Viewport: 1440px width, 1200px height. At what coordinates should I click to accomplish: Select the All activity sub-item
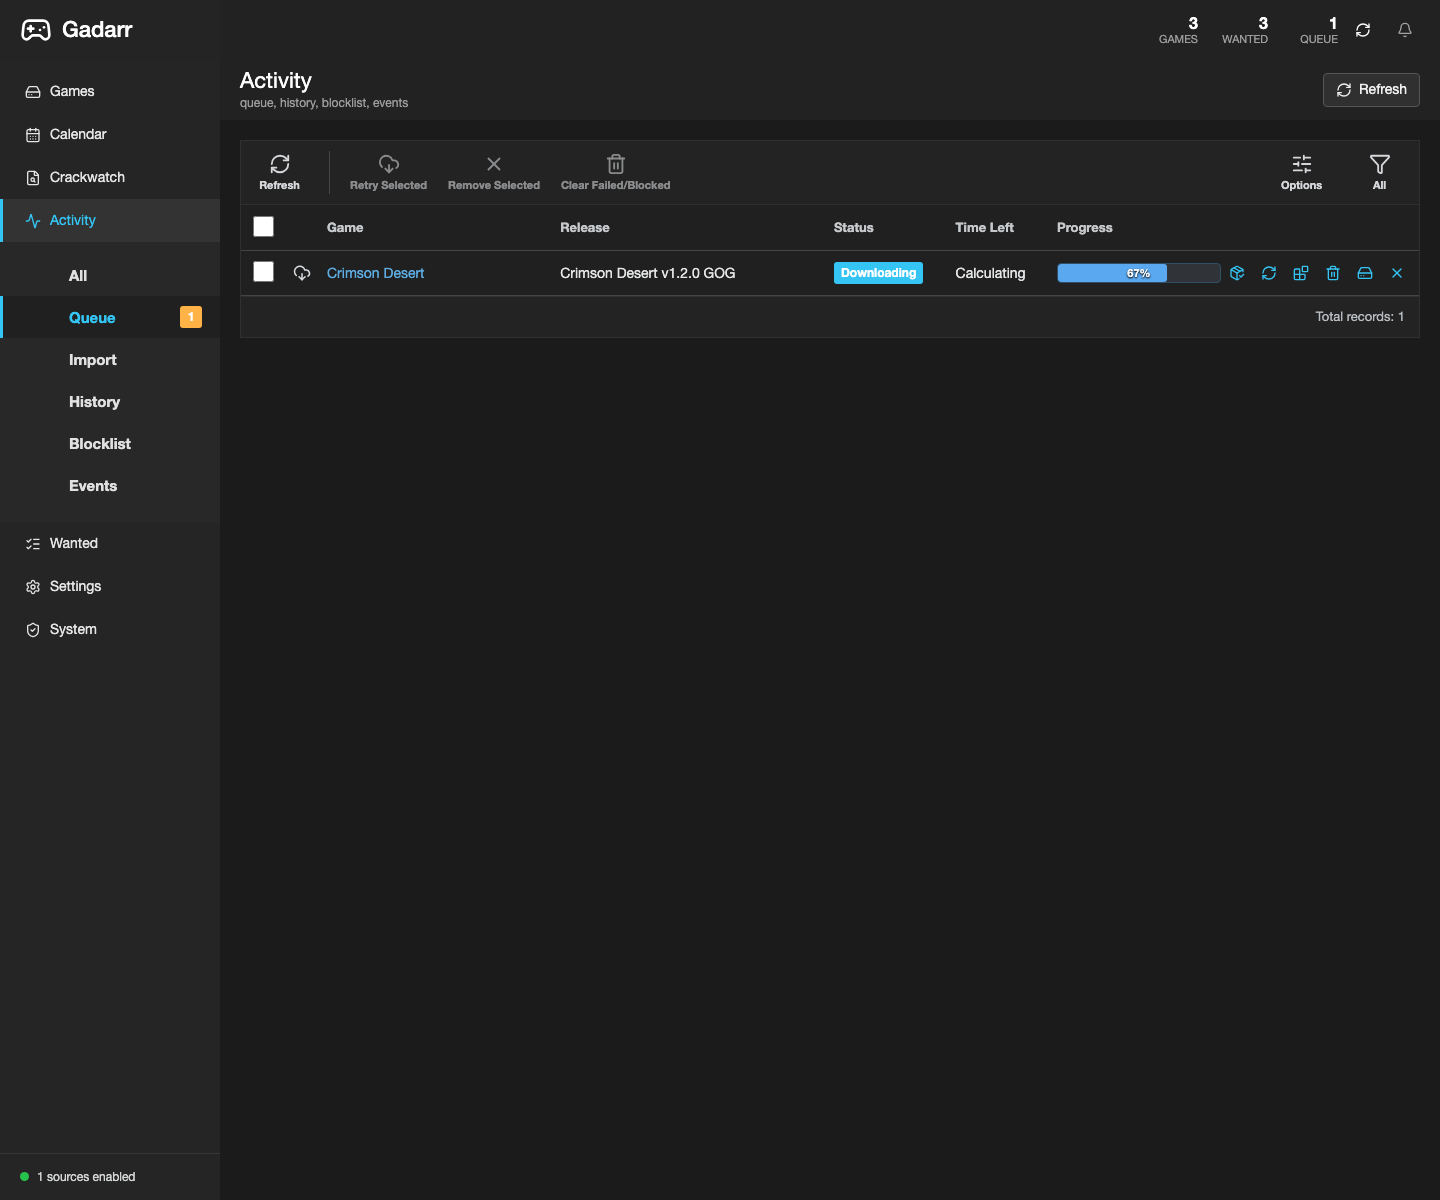pos(110,276)
